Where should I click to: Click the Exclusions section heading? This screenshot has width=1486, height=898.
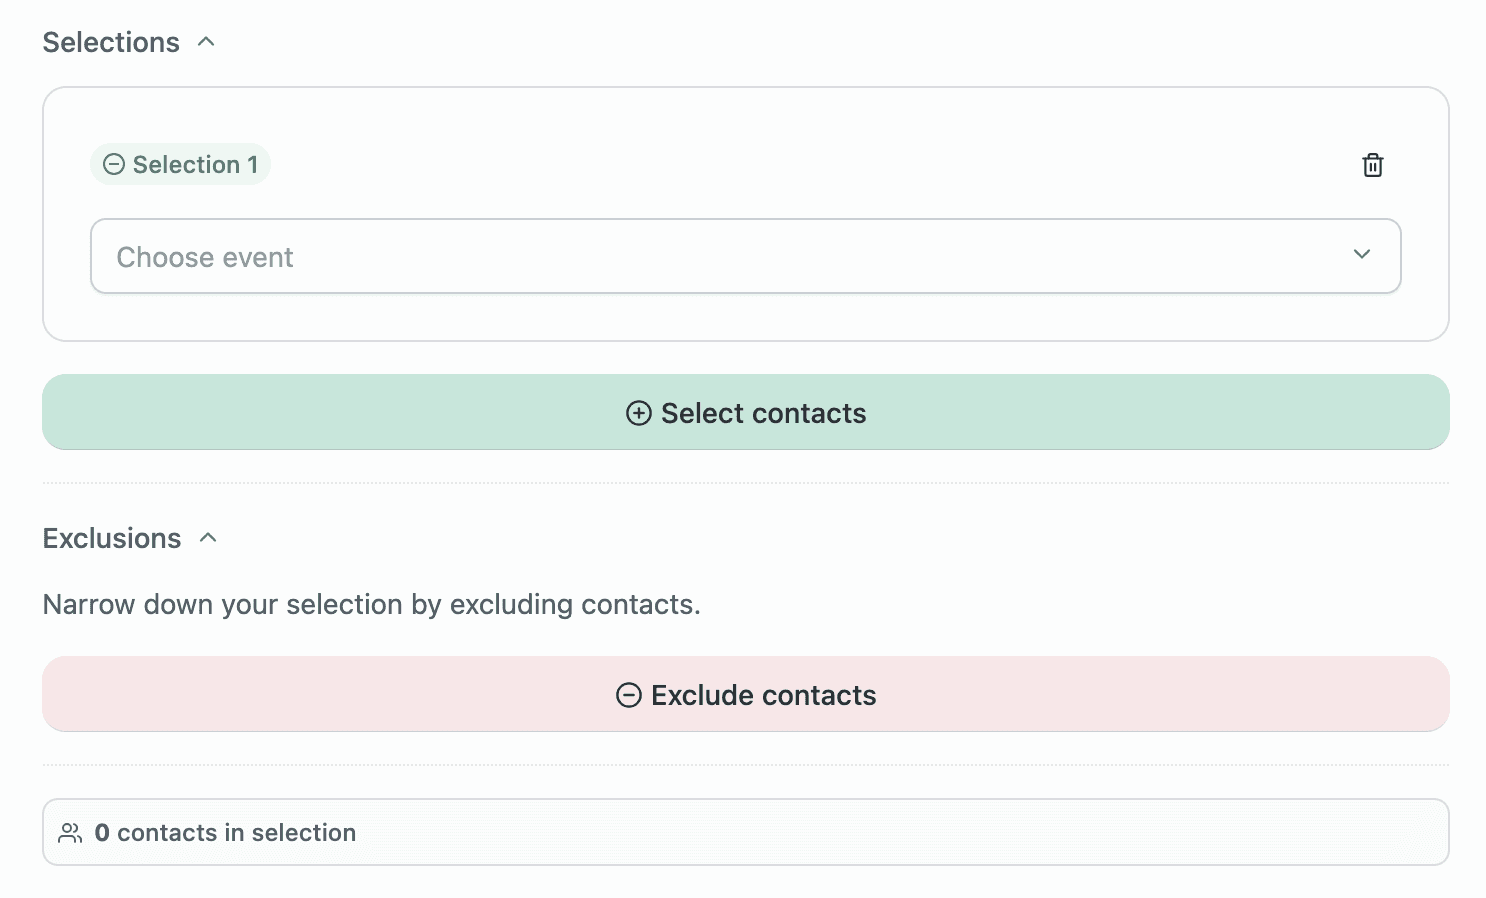(x=112, y=538)
